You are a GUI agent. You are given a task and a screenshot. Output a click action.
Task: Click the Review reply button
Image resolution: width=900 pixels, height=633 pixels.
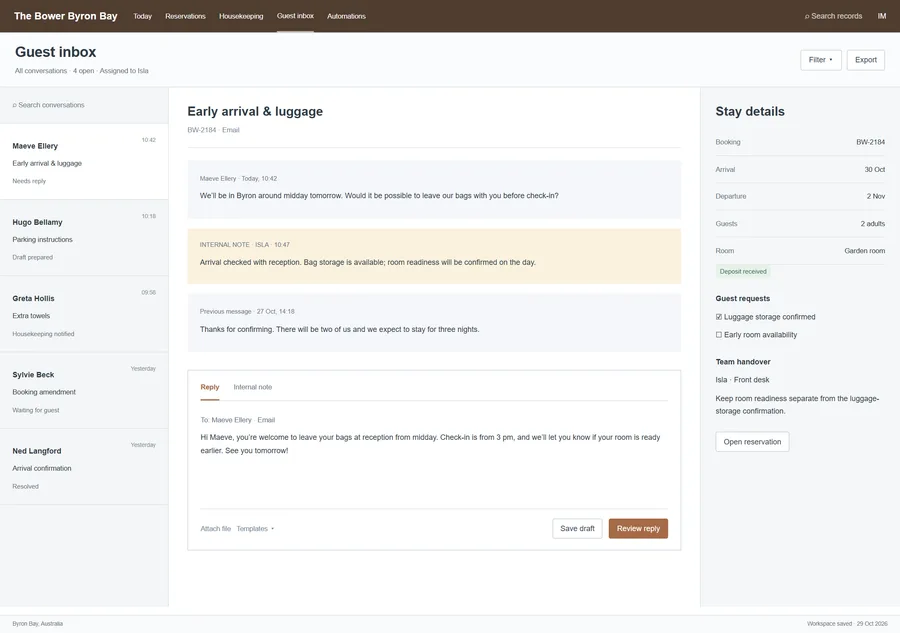click(638, 529)
